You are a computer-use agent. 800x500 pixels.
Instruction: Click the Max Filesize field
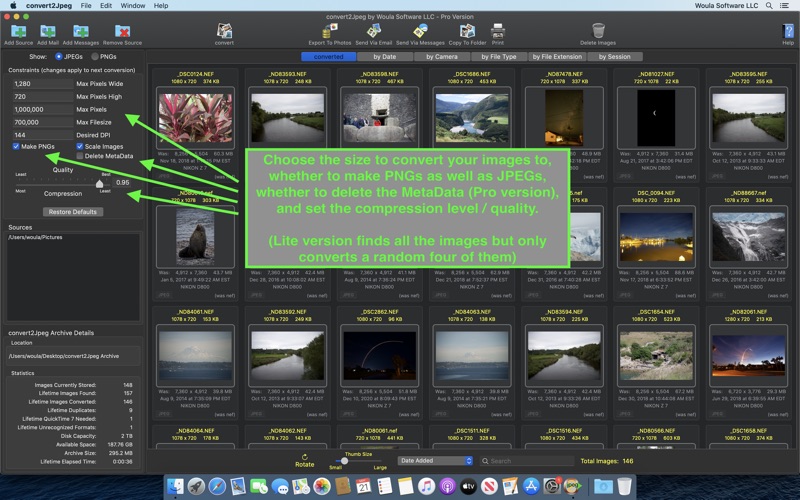[x=43, y=122]
